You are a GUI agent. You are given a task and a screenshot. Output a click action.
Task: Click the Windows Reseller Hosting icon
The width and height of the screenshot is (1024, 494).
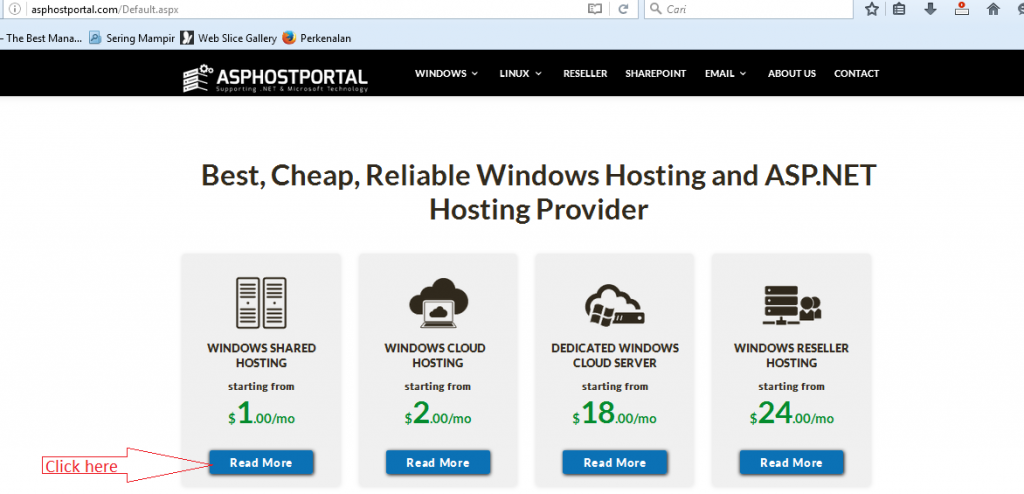(792, 305)
